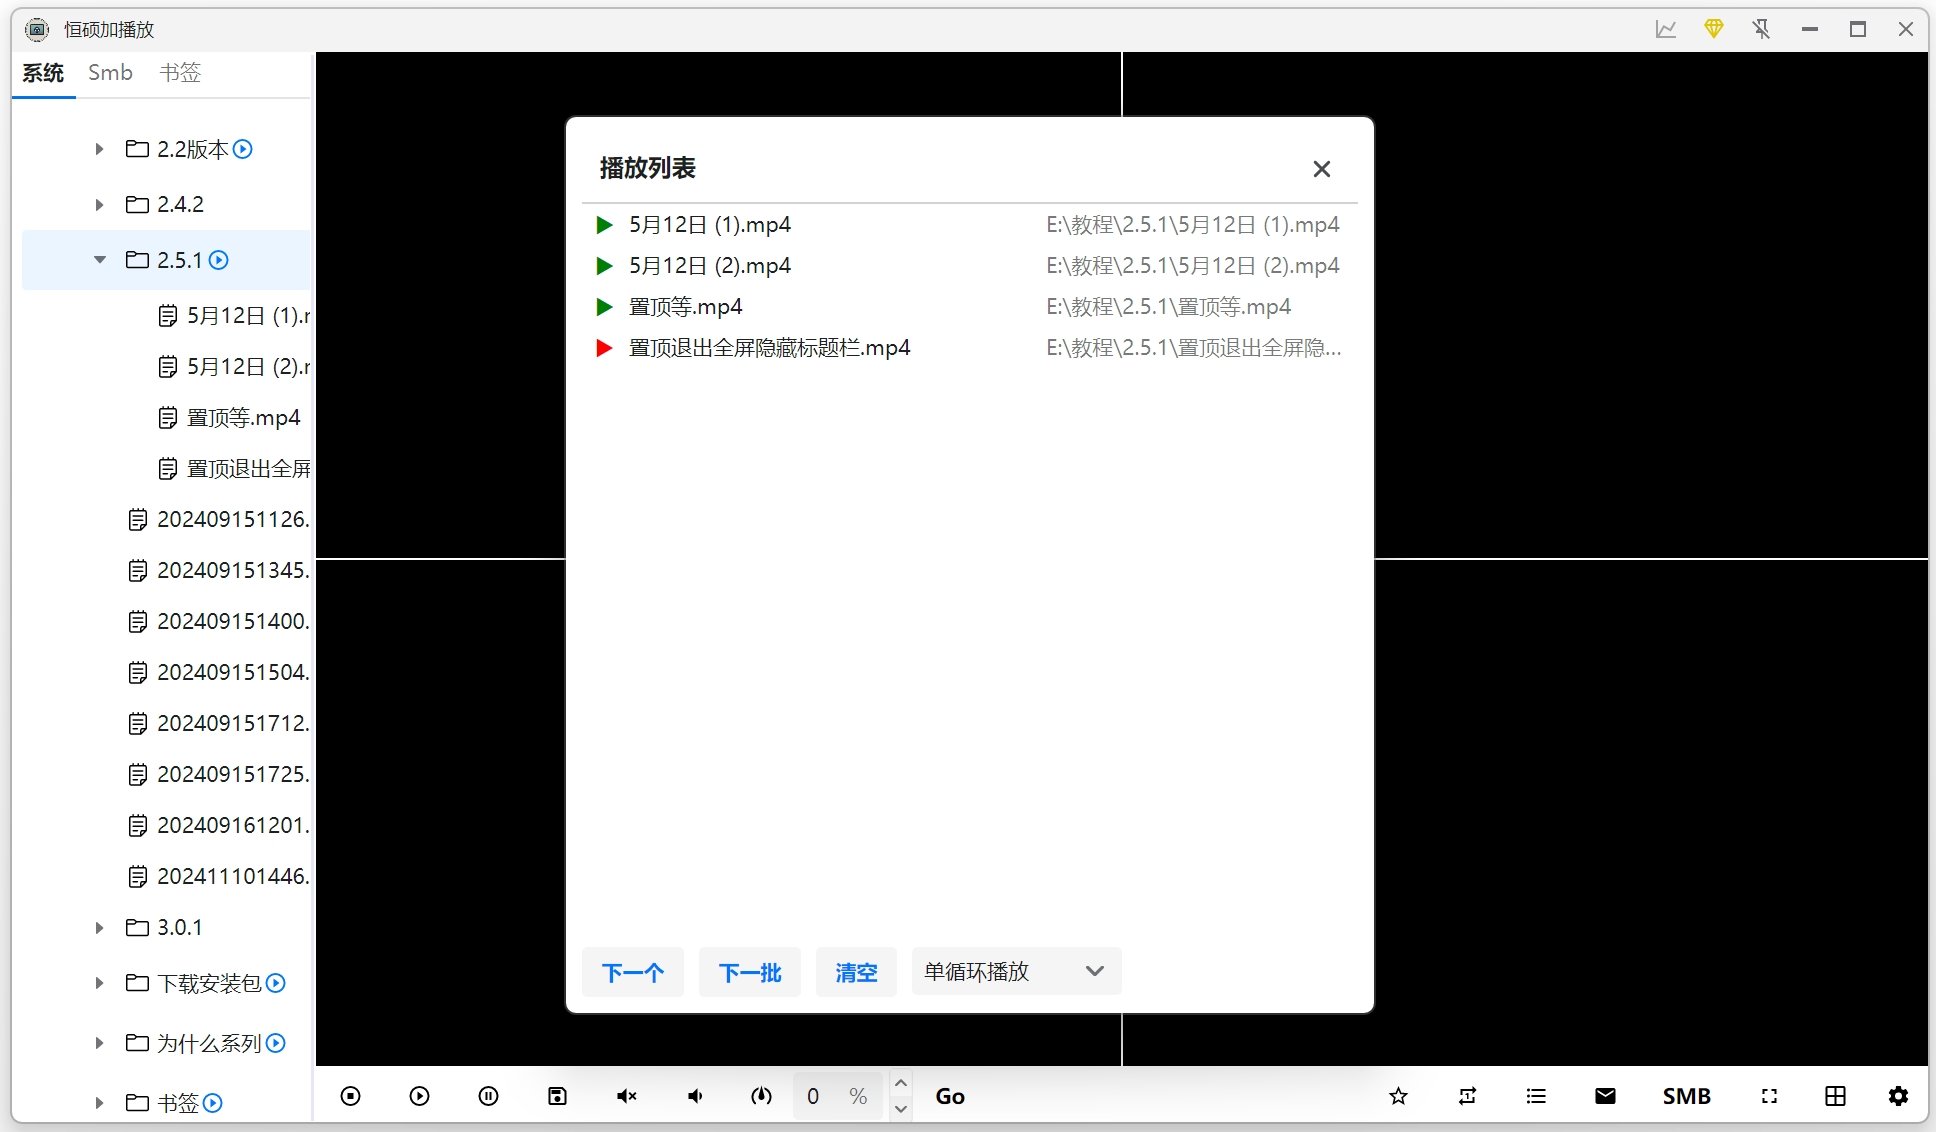The image size is (1936, 1132).
Task: Click the pause playback icon
Action: click(x=488, y=1096)
